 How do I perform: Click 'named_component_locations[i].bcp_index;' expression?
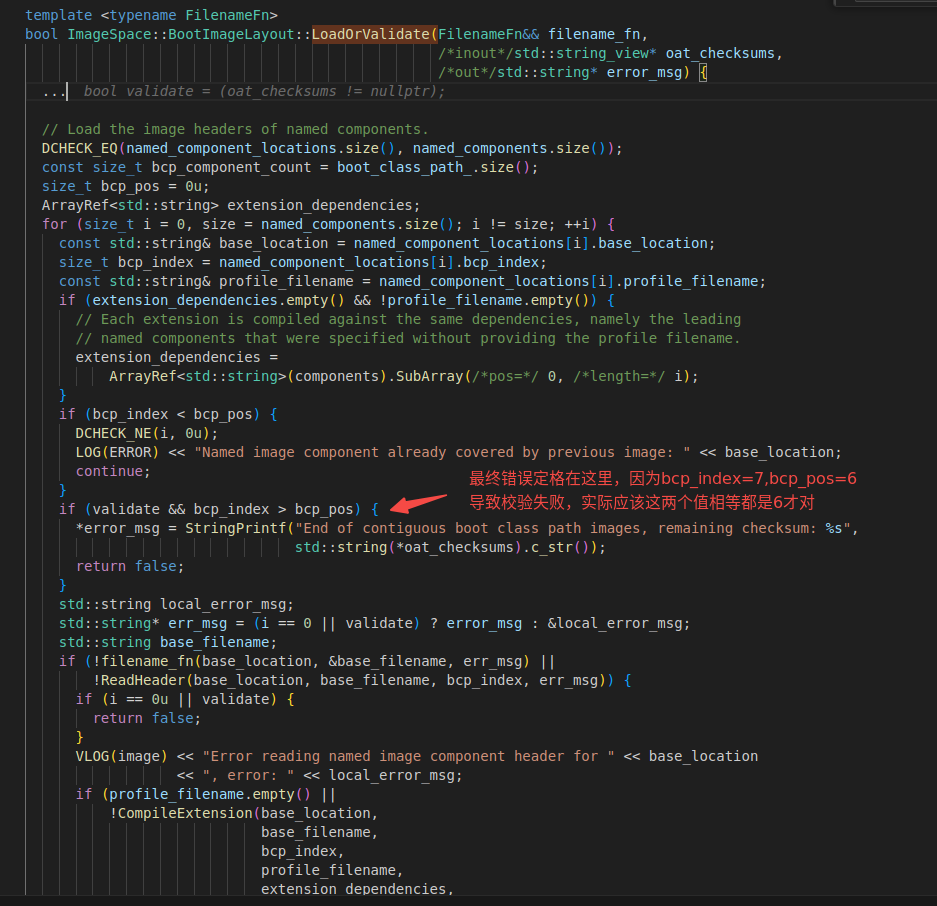coord(382,263)
